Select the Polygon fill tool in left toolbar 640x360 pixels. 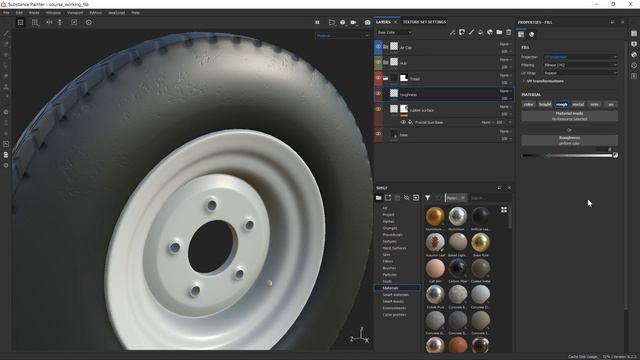[x=6, y=65]
